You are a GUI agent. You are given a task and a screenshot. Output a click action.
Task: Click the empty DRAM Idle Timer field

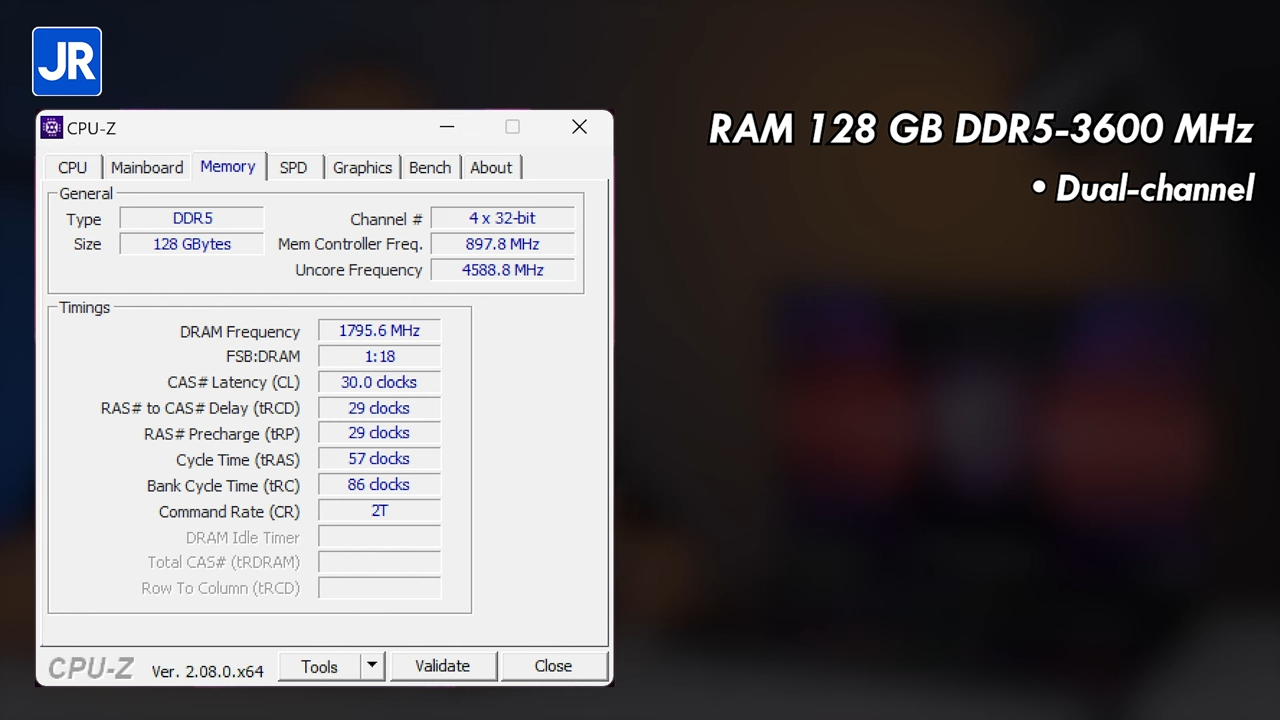(379, 537)
